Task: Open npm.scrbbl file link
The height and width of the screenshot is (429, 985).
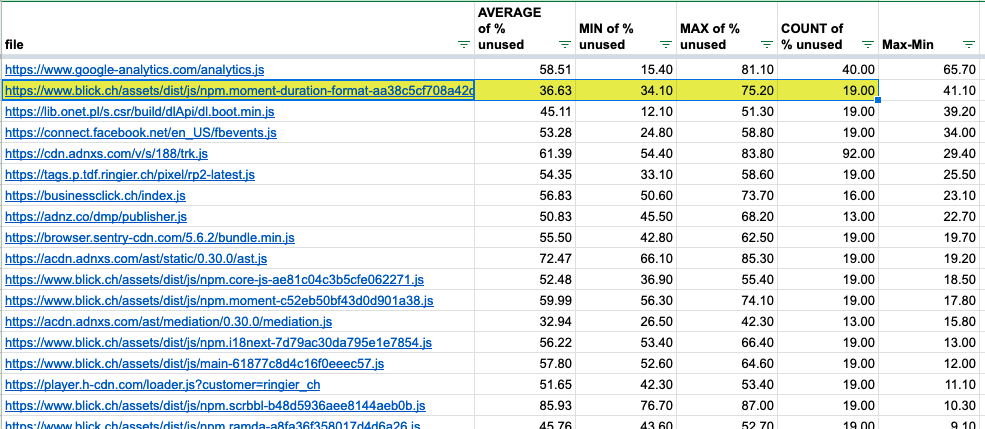Action: click(x=215, y=406)
